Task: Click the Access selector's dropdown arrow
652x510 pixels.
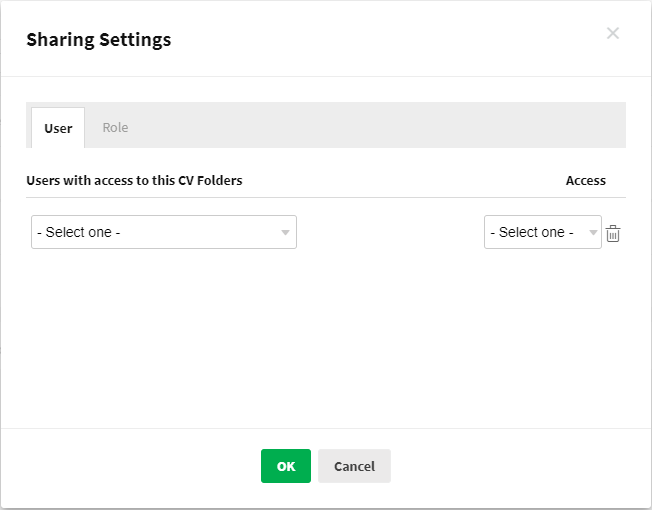Action: 593,233
